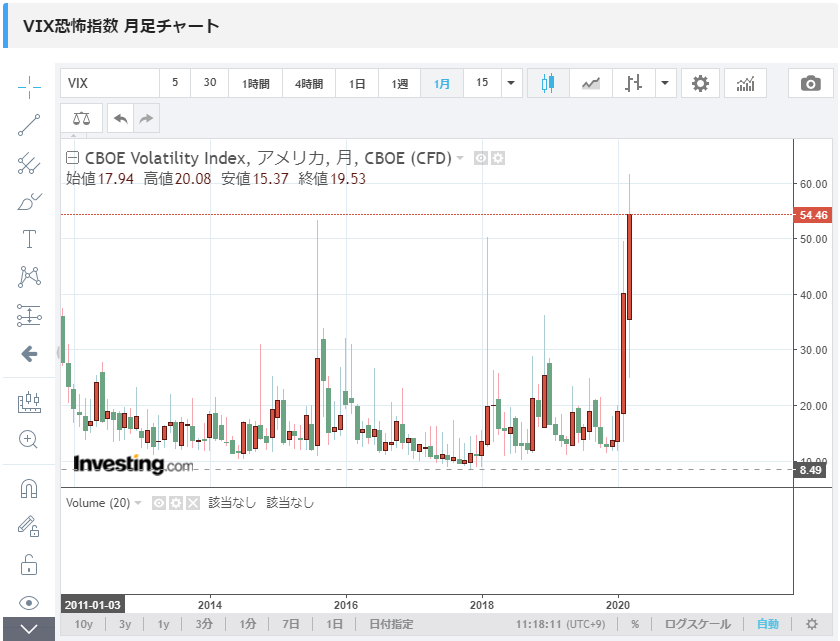Open bottom bar settings gear

(812, 624)
